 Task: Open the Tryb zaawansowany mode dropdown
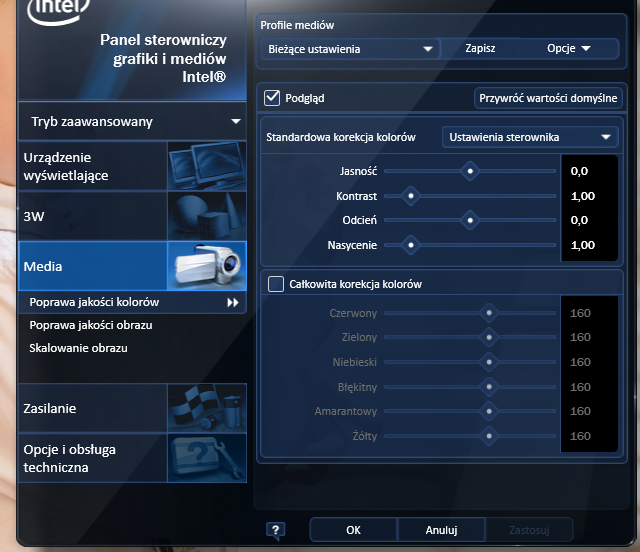point(132,122)
